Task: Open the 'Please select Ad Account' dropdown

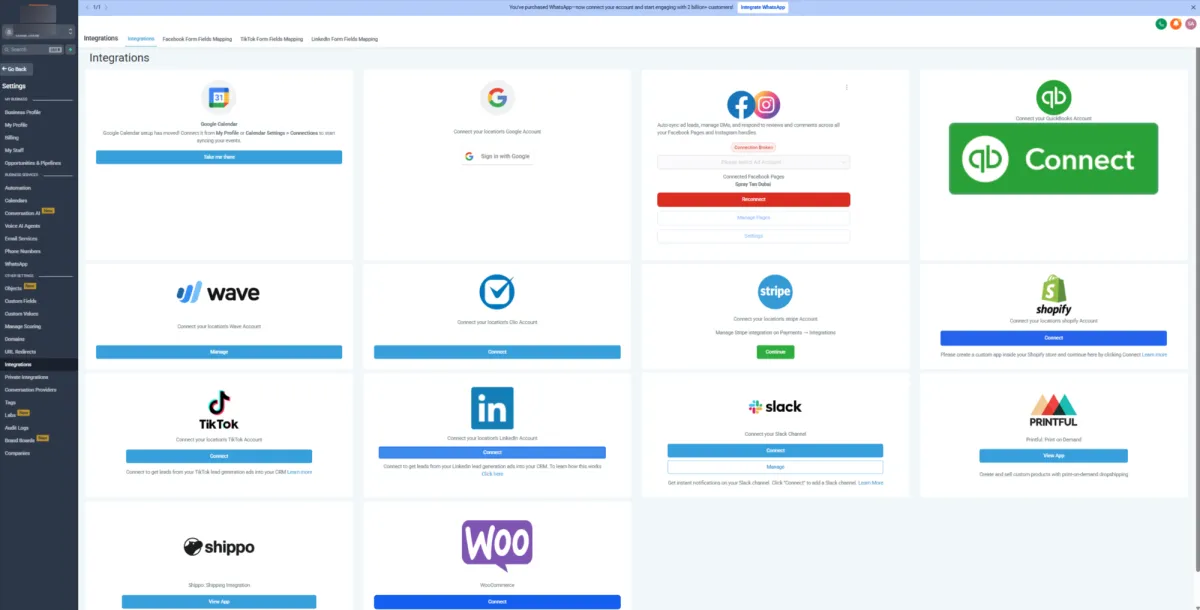Action: (x=753, y=162)
